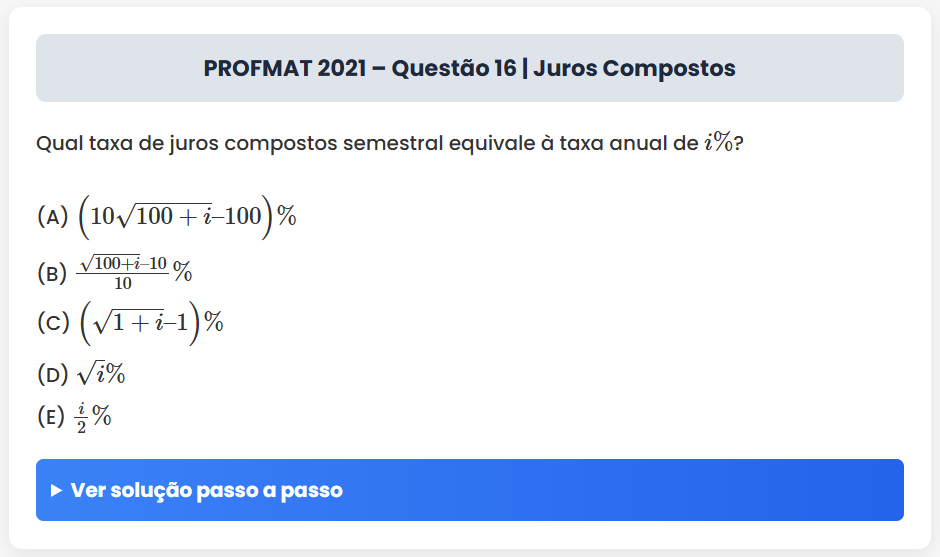Screen dimensions: 940x557
Task: Click the triangle arrow beside "Ver solução"
Action: pyautogui.click(x=56, y=491)
